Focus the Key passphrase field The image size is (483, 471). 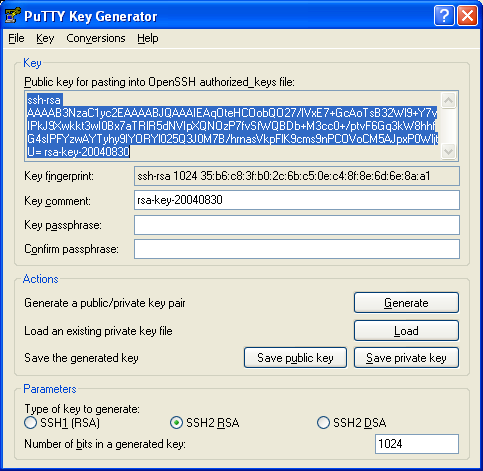click(297, 225)
